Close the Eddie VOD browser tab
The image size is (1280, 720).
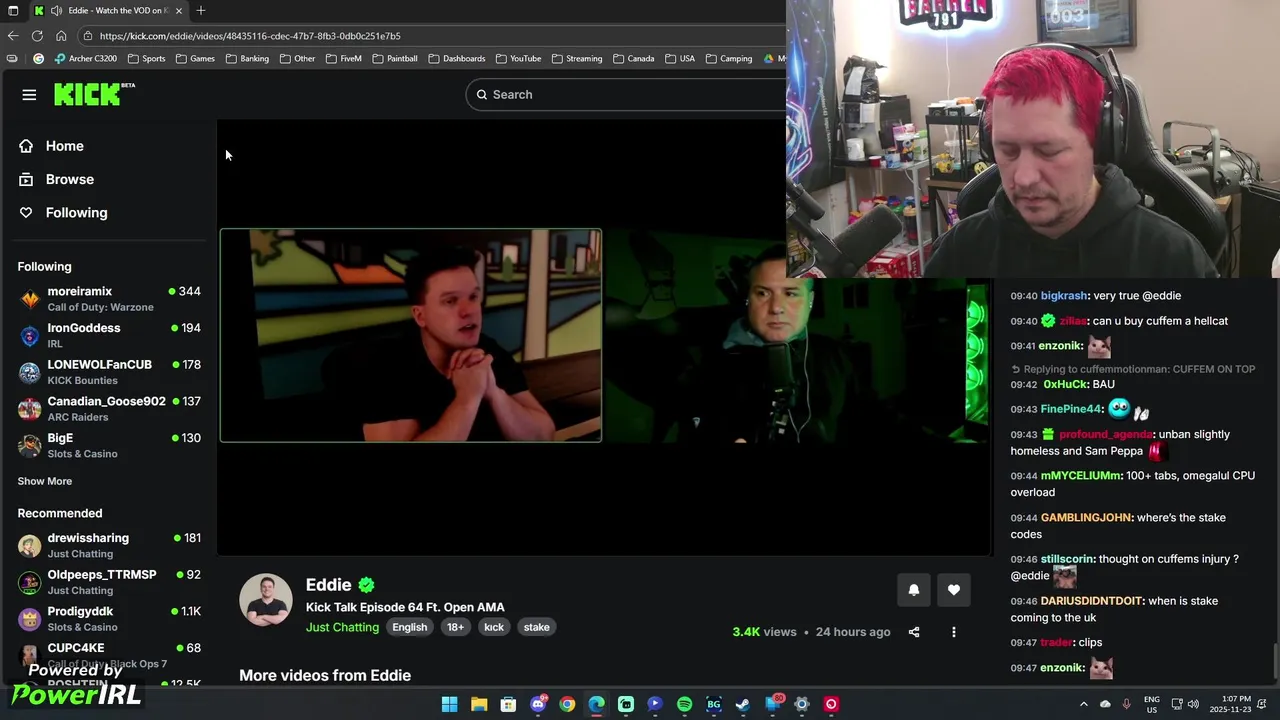click(179, 10)
